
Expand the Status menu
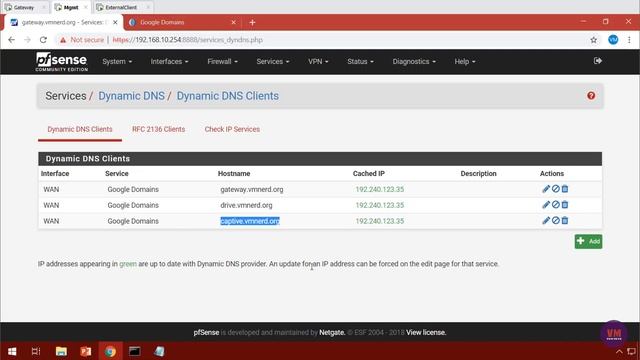pos(360,62)
